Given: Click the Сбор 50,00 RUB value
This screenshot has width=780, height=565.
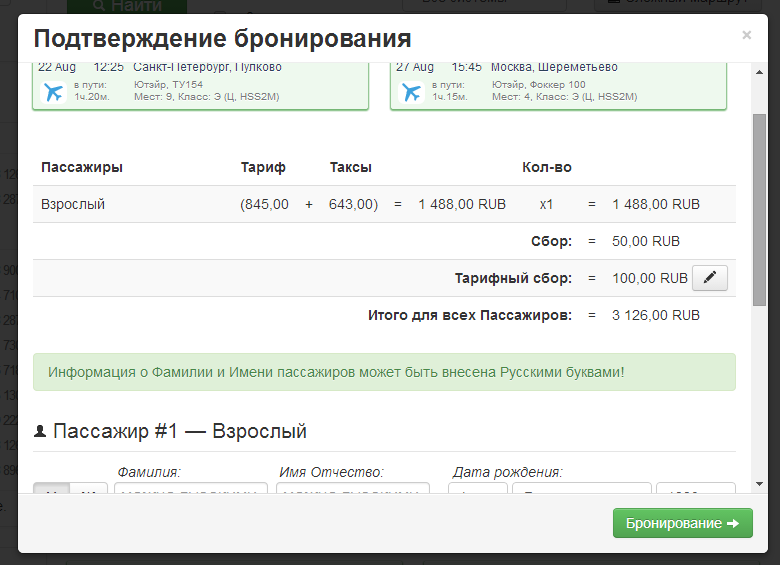Looking at the screenshot, I should point(646,241).
